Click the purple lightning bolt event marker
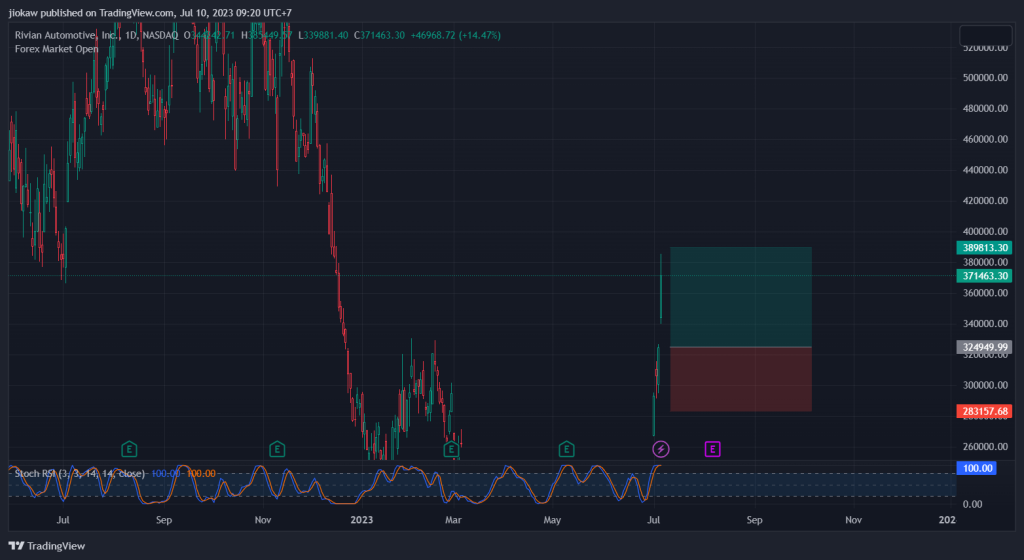 pos(661,449)
